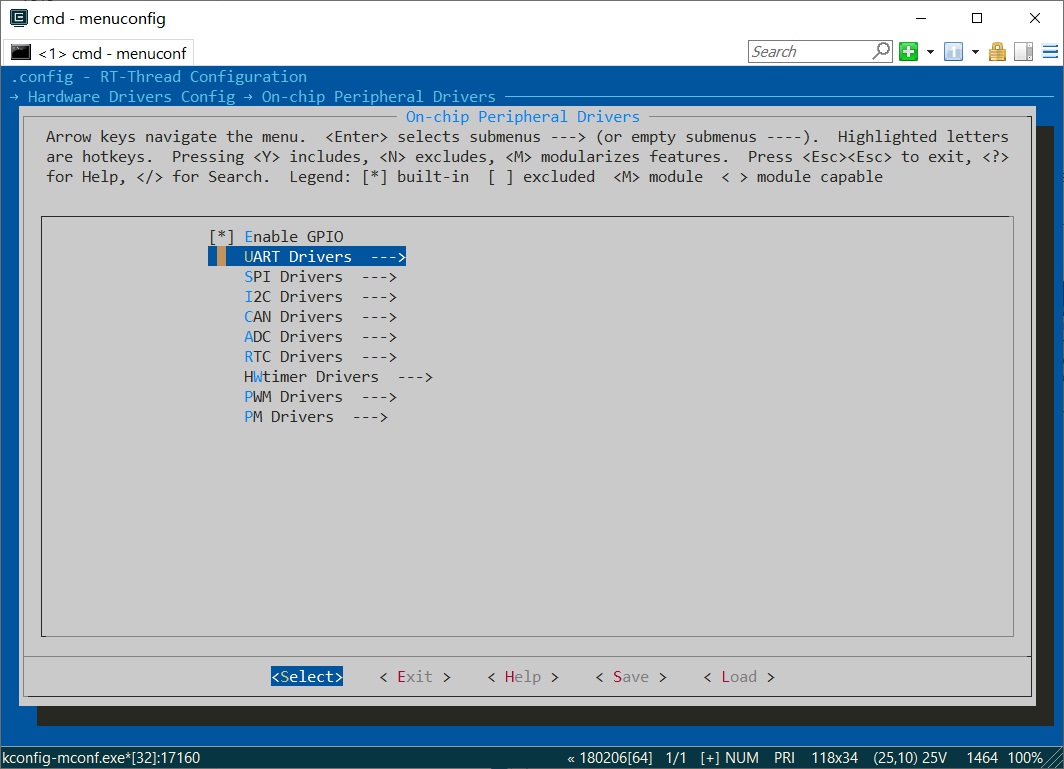Screen dimensions: 1064x769
Task: Click the magnifier icon in search box
Action: click(881, 51)
